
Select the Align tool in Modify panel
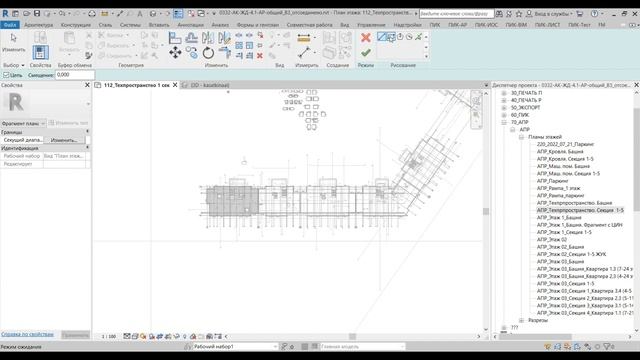175,38
